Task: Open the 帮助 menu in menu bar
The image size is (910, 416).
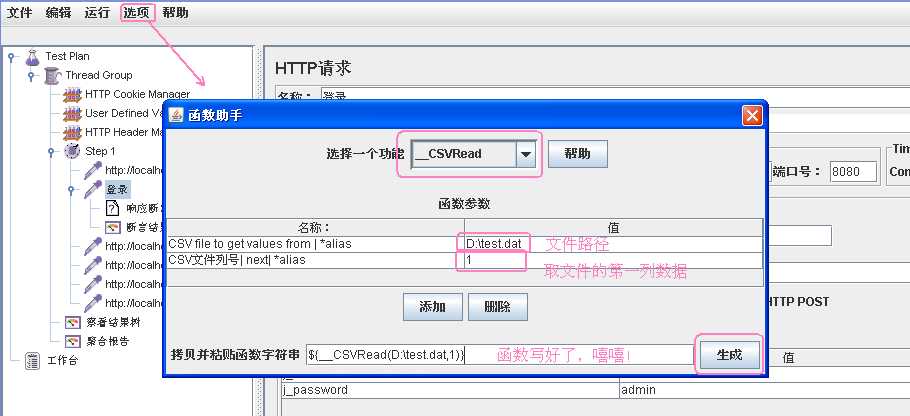Action: click(x=175, y=13)
